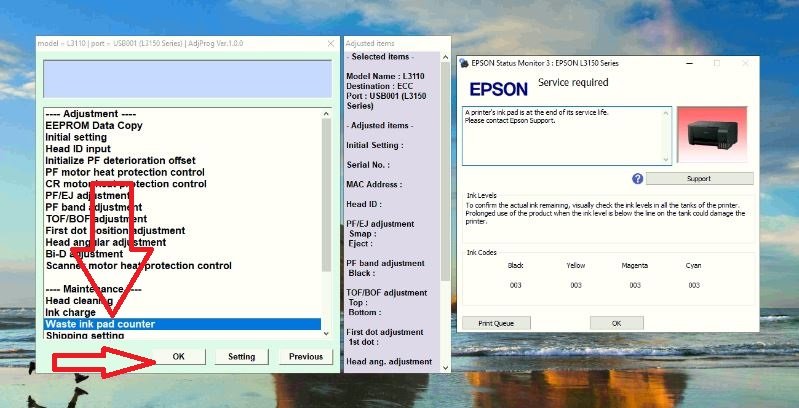Select Initialize PF deterioration offset

point(120,160)
